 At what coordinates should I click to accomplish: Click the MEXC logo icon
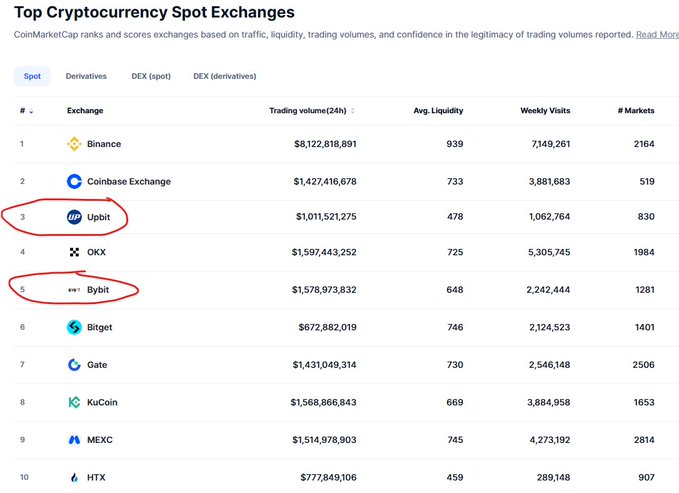pos(74,440)
